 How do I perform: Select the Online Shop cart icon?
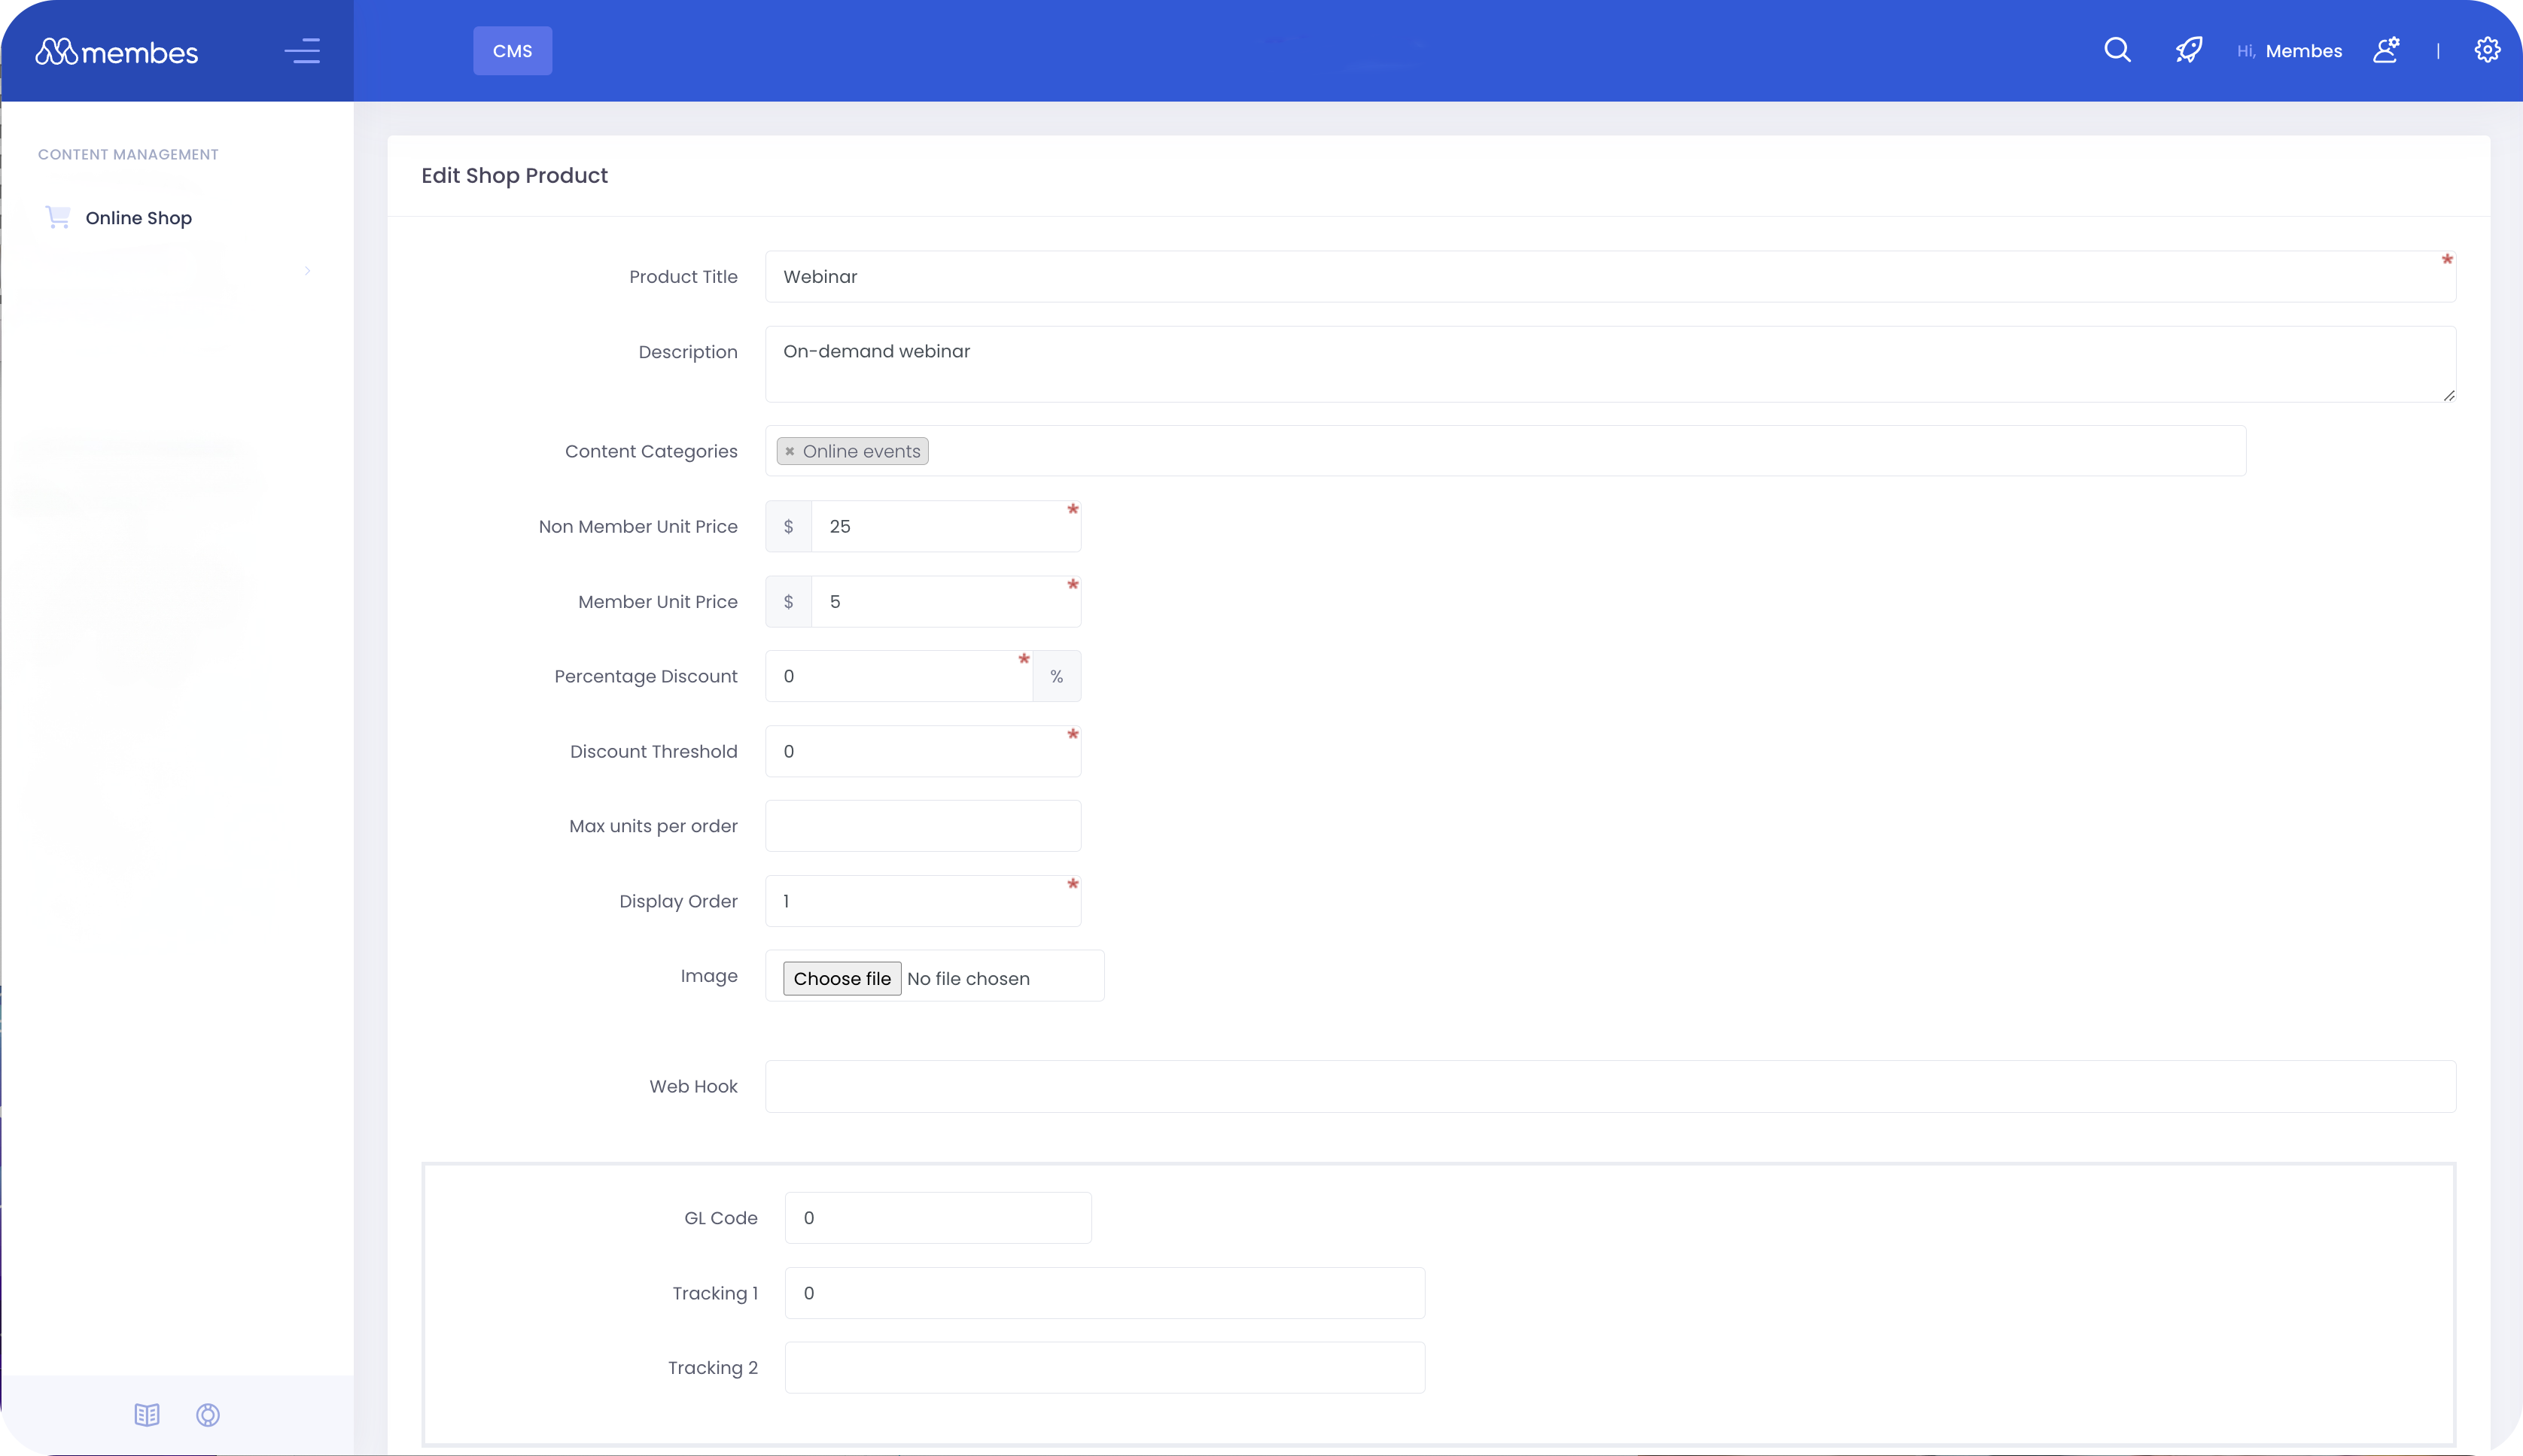[x=57, y=216]
